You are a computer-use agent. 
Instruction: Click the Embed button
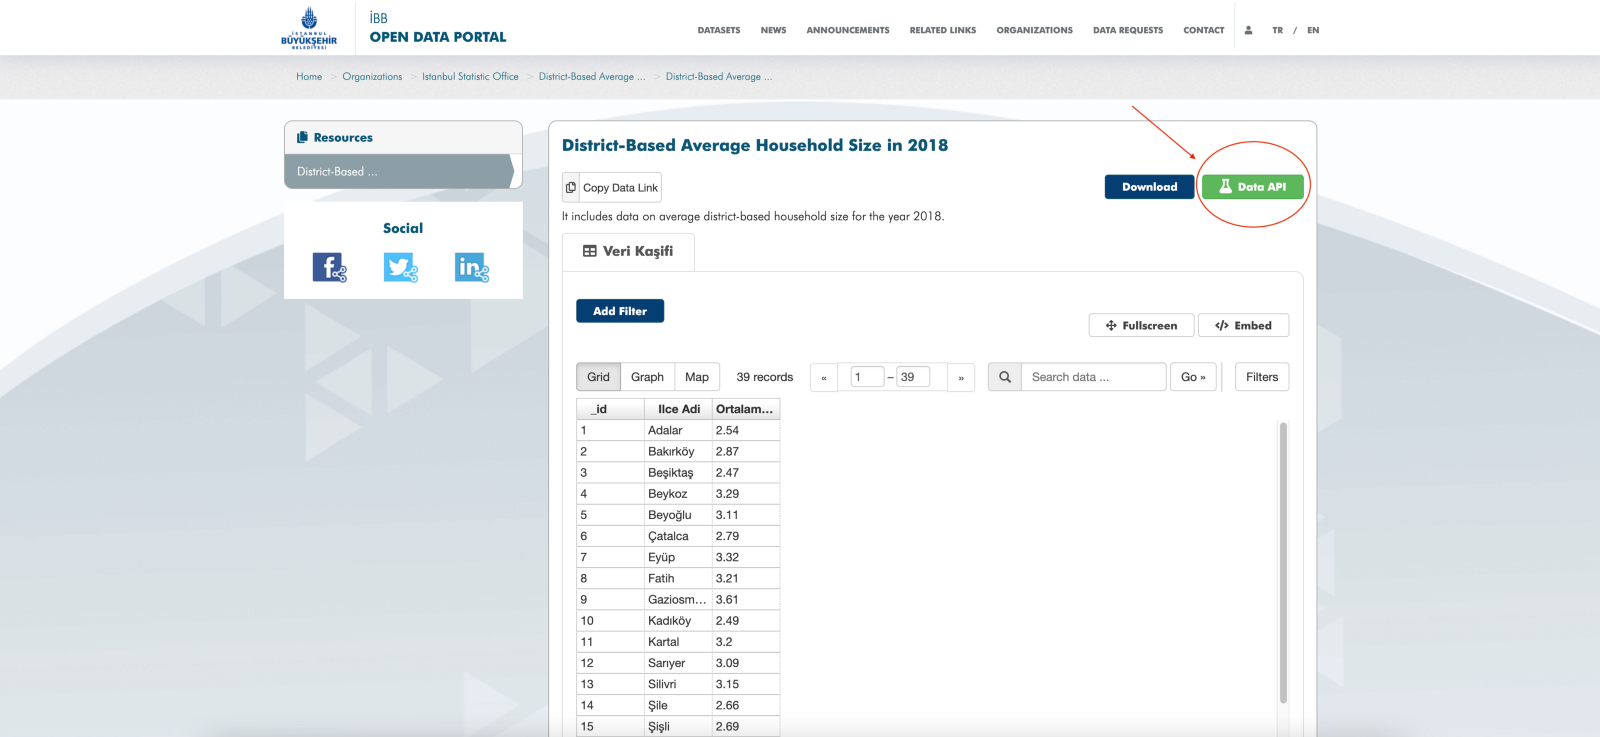(1243, 325)
